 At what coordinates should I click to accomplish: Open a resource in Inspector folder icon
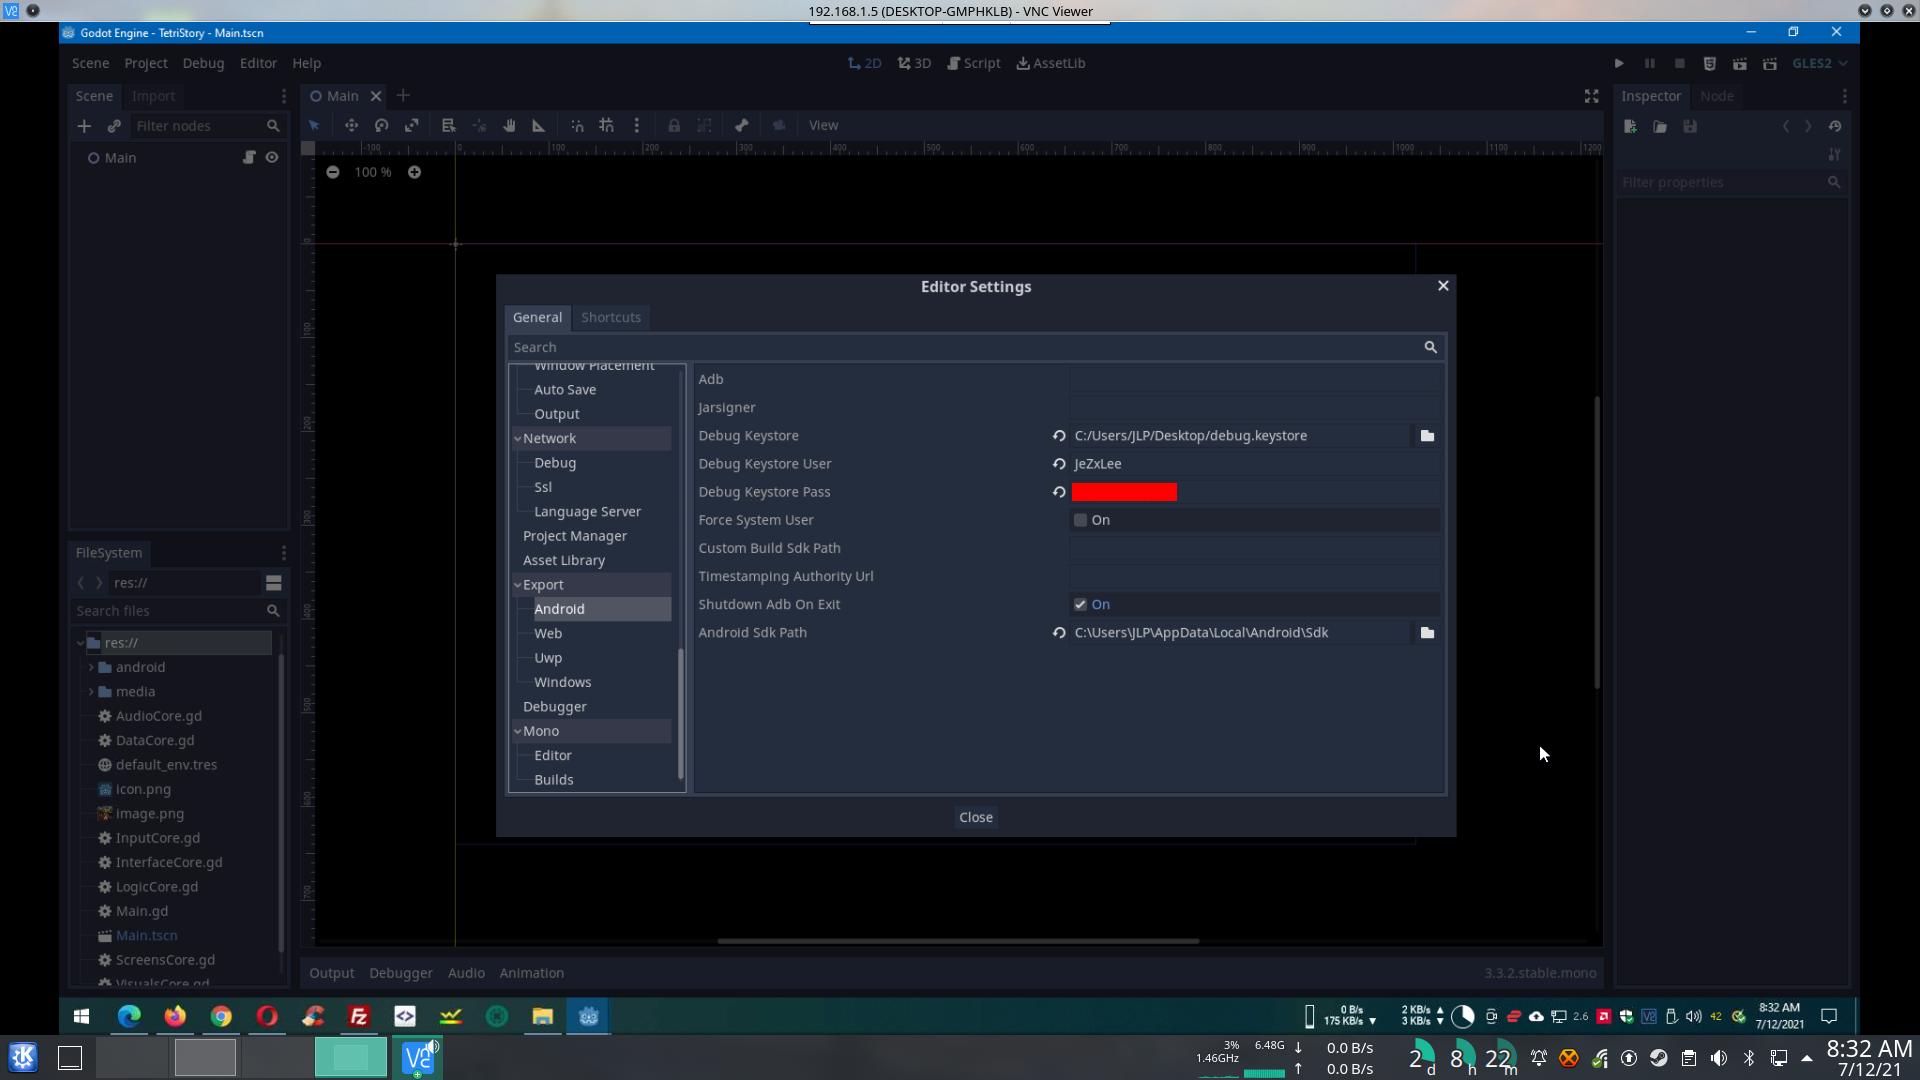click(1660, 126)
